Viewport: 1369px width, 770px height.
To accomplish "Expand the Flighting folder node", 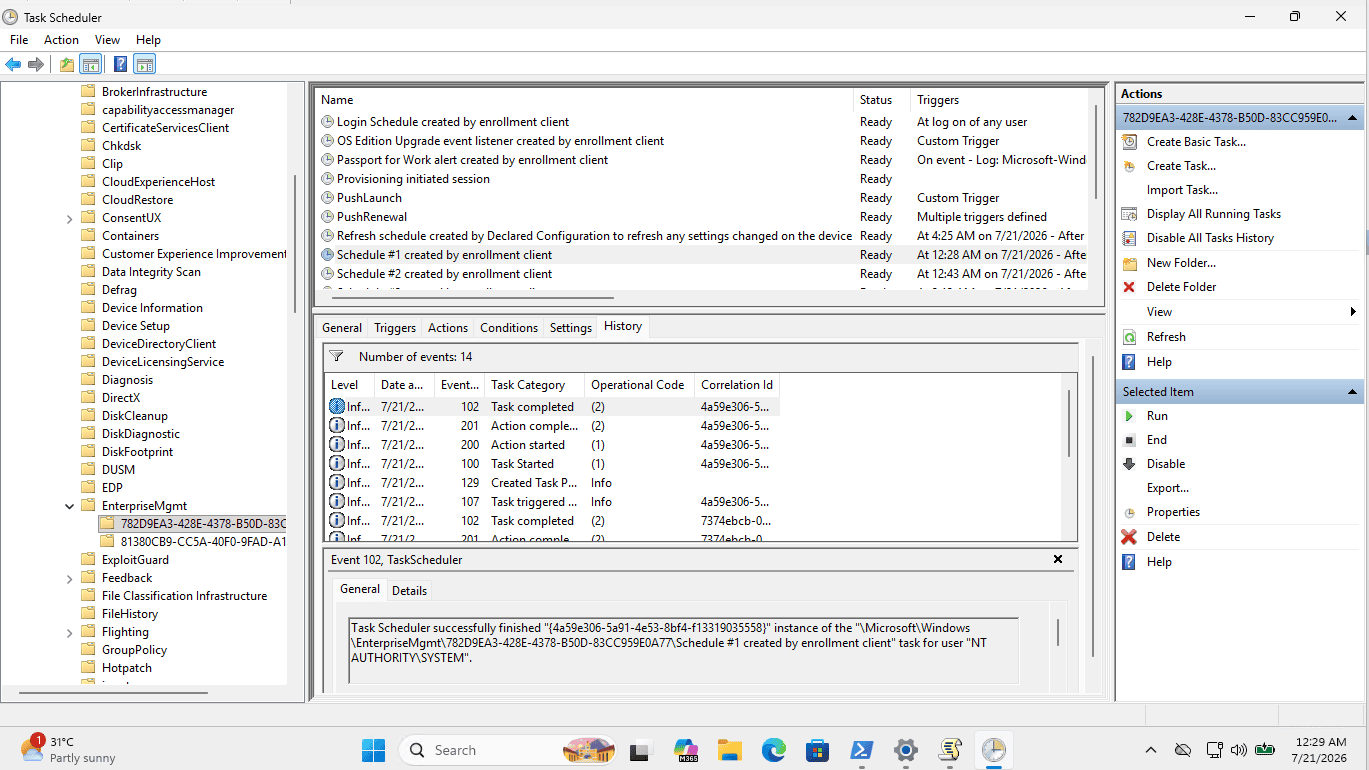I will [x=69, y=632].
